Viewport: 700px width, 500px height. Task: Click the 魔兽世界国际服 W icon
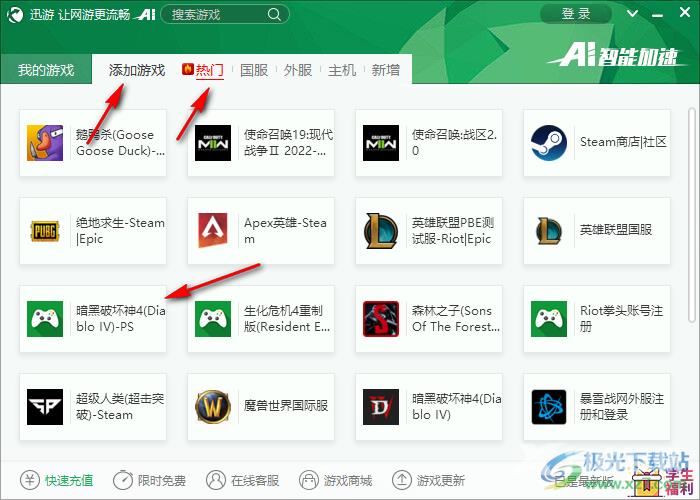(213, 407)
